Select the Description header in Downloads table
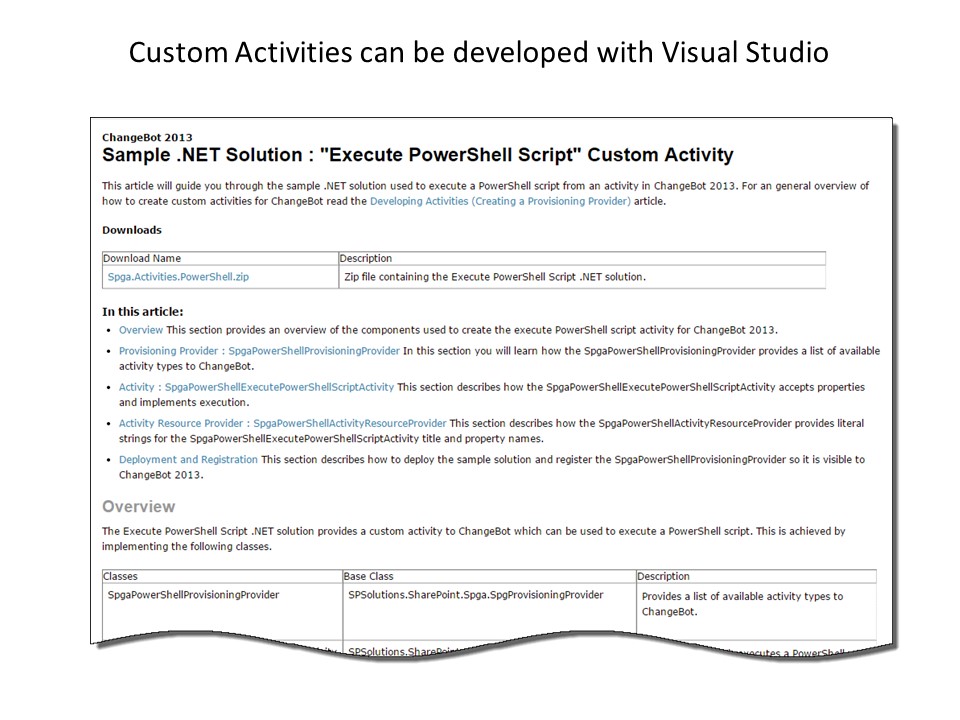960x720 pixels. pyautogui.click(x=582, y=258)
